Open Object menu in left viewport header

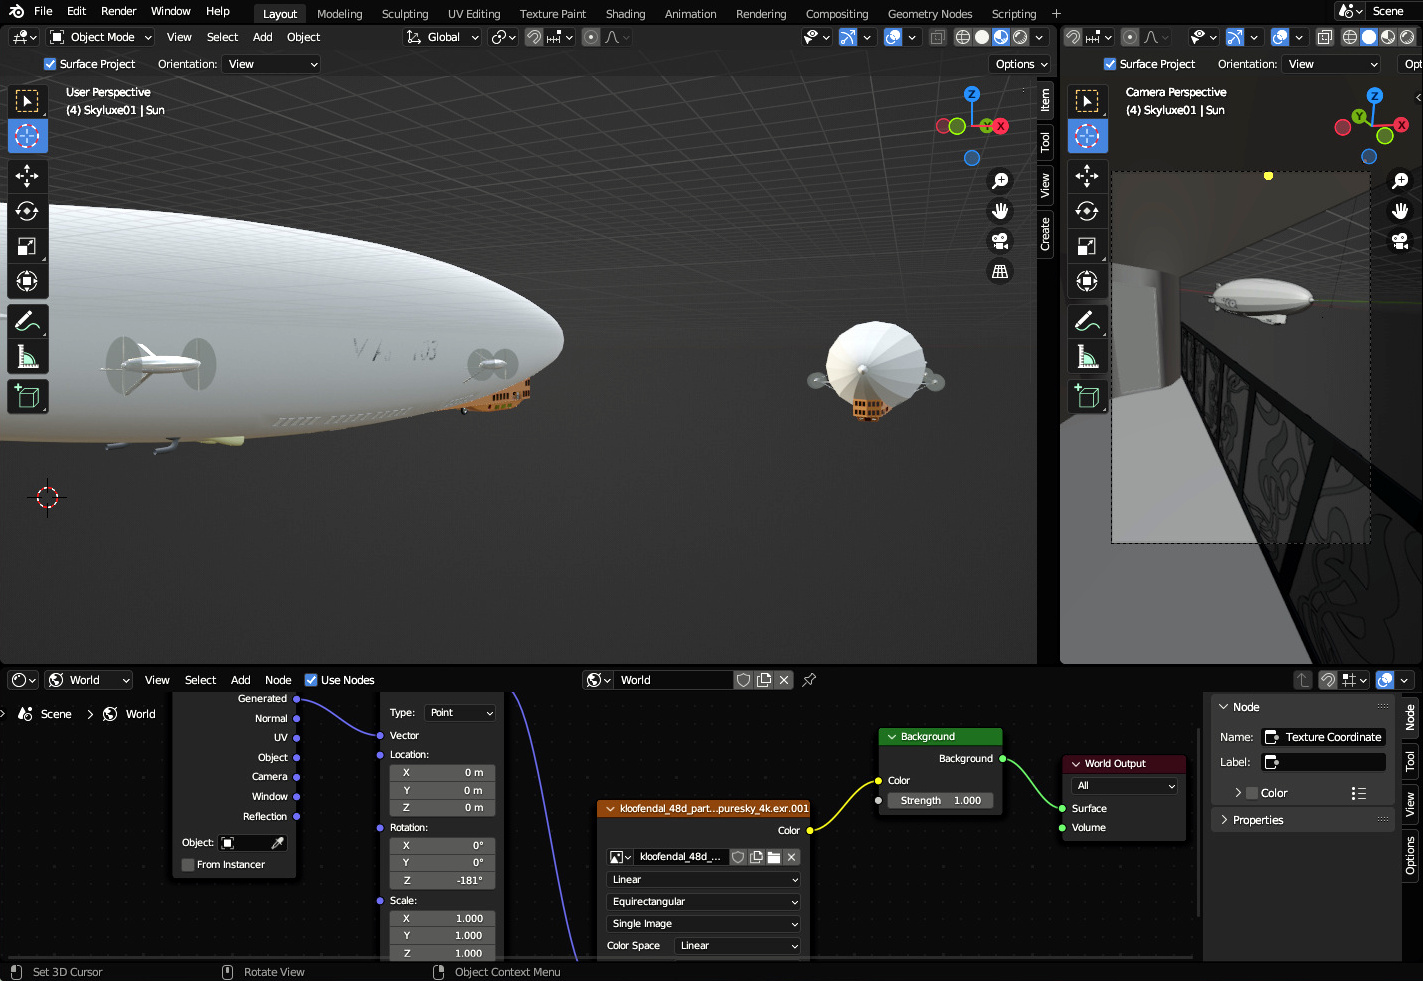[303, 37]
